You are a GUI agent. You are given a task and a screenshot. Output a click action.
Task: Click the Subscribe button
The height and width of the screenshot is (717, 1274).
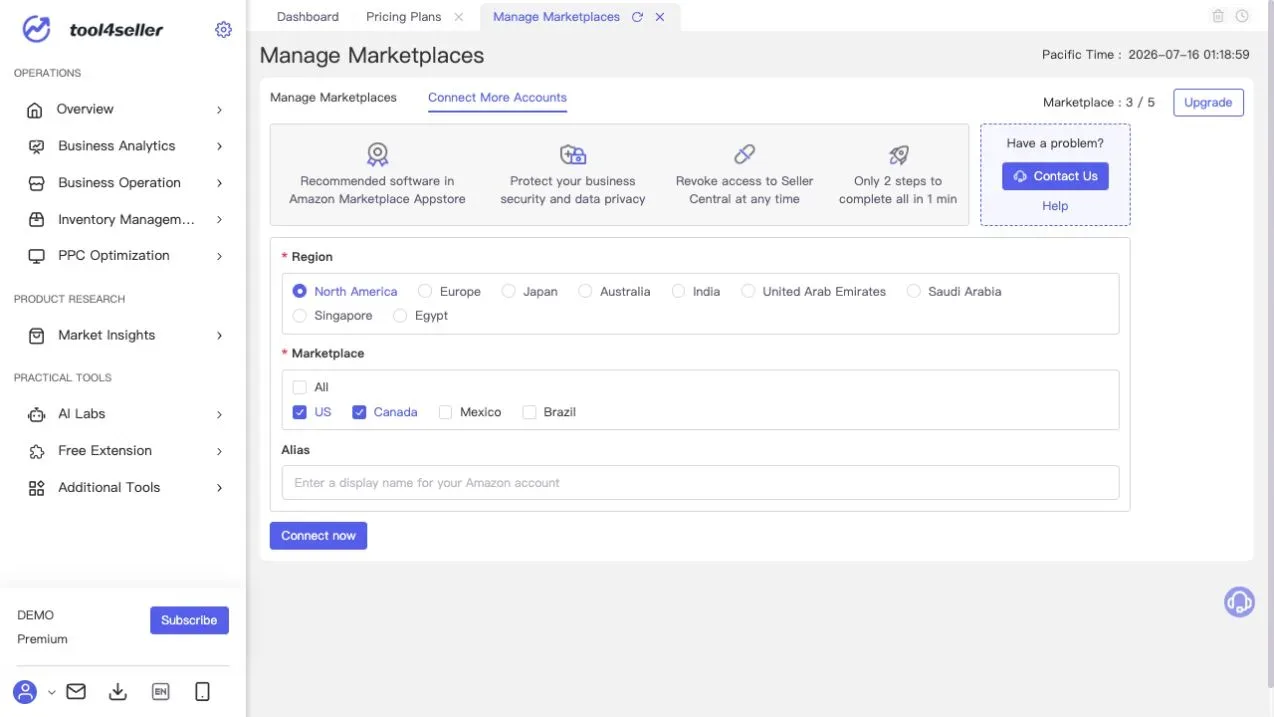(x=189, y=620)
